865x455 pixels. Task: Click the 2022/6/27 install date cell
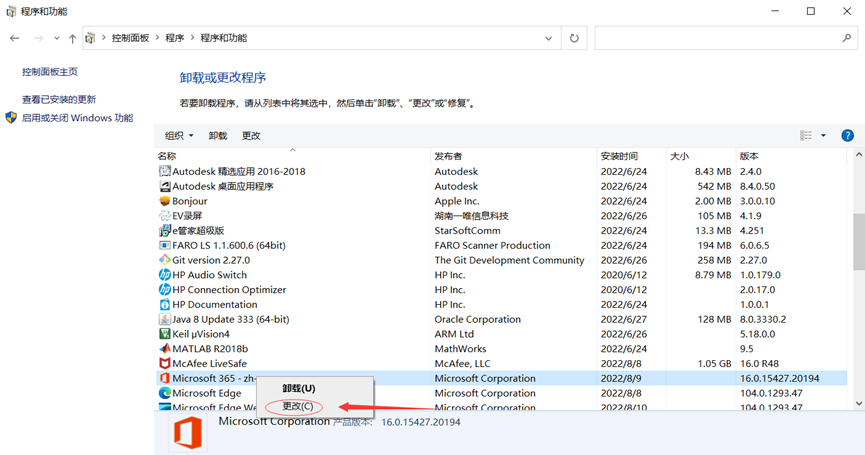624,319
